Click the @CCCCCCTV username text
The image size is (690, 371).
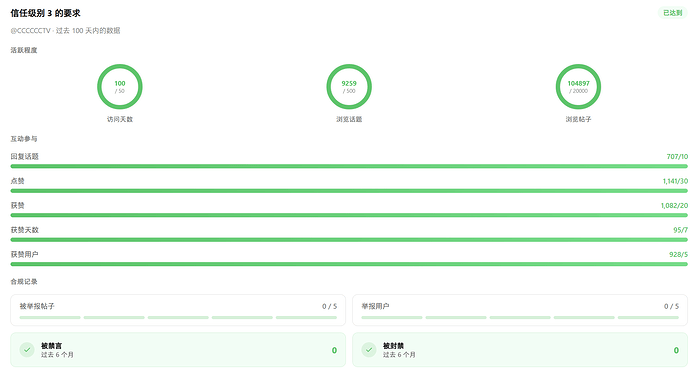(30, 31)
